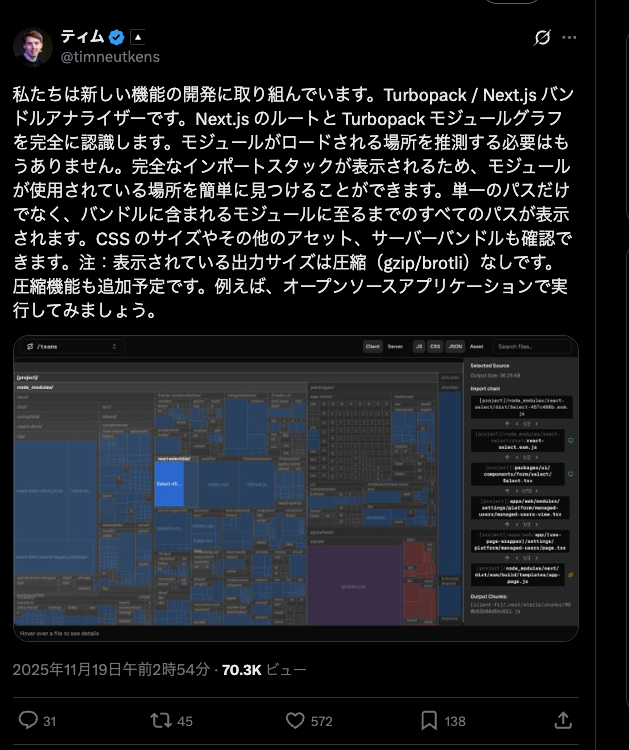Click the tweet text starting 私たちは新しい機能
This screenshot has width=629, height=750.
click(x=292, y=202)
